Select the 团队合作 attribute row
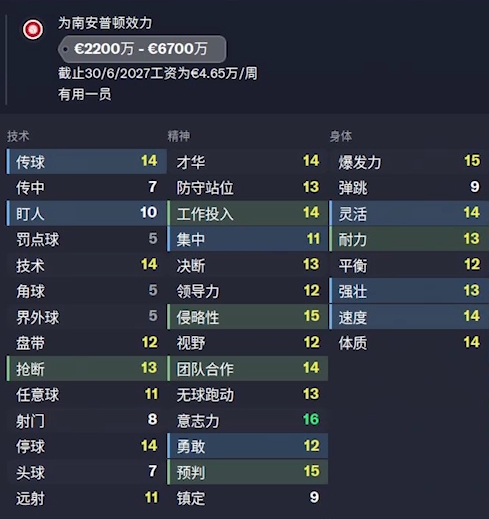Image resolution: width=489 pixels, height=519 pixels. tap(248, 368)
